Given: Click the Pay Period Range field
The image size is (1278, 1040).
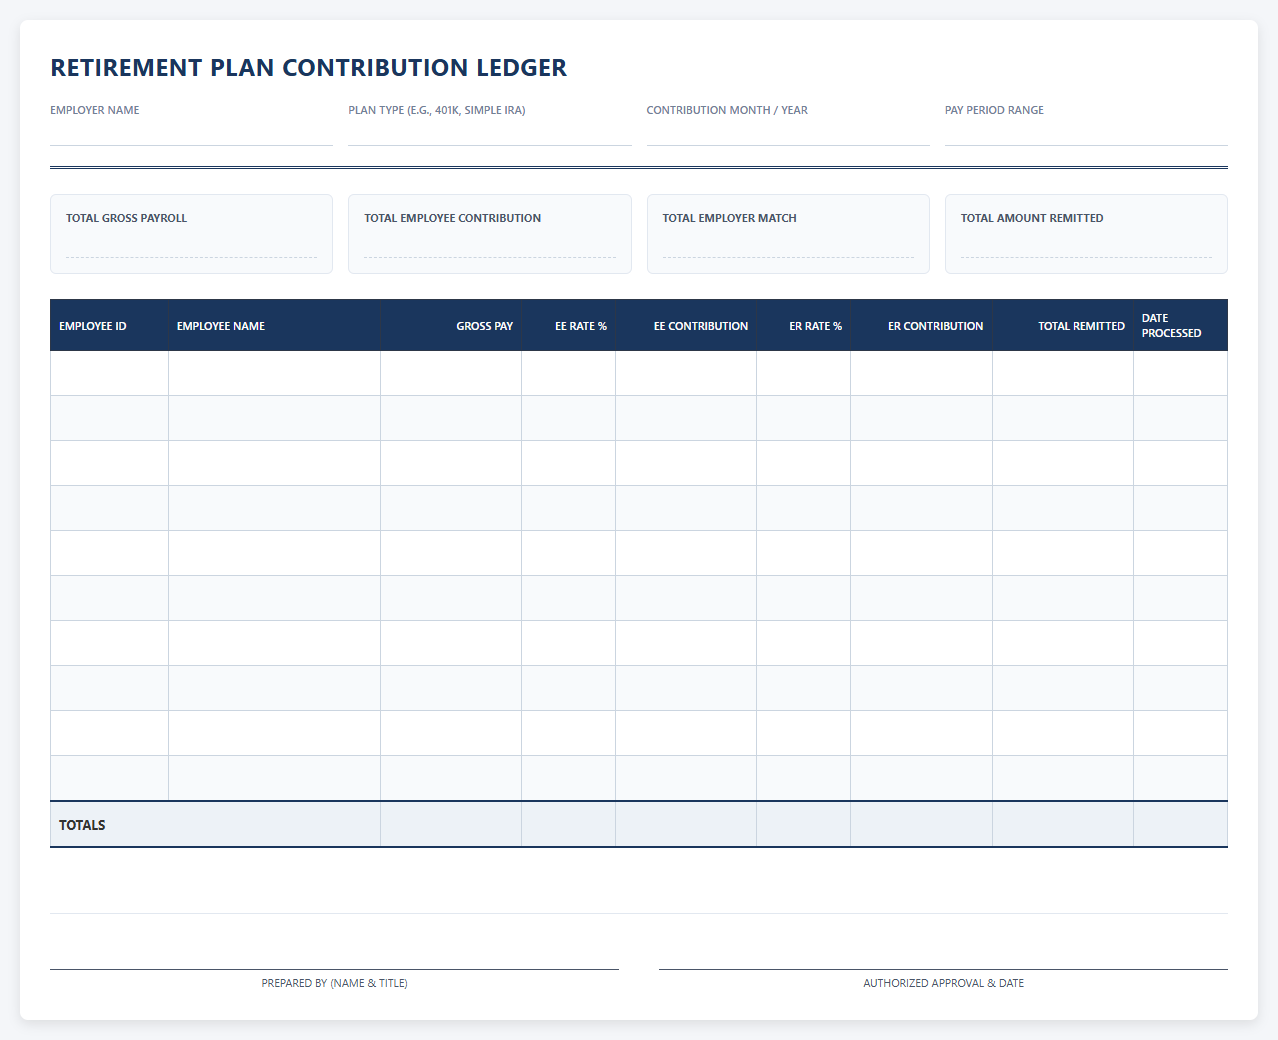Looking at the screenshot, I should tap(1086, 133).
